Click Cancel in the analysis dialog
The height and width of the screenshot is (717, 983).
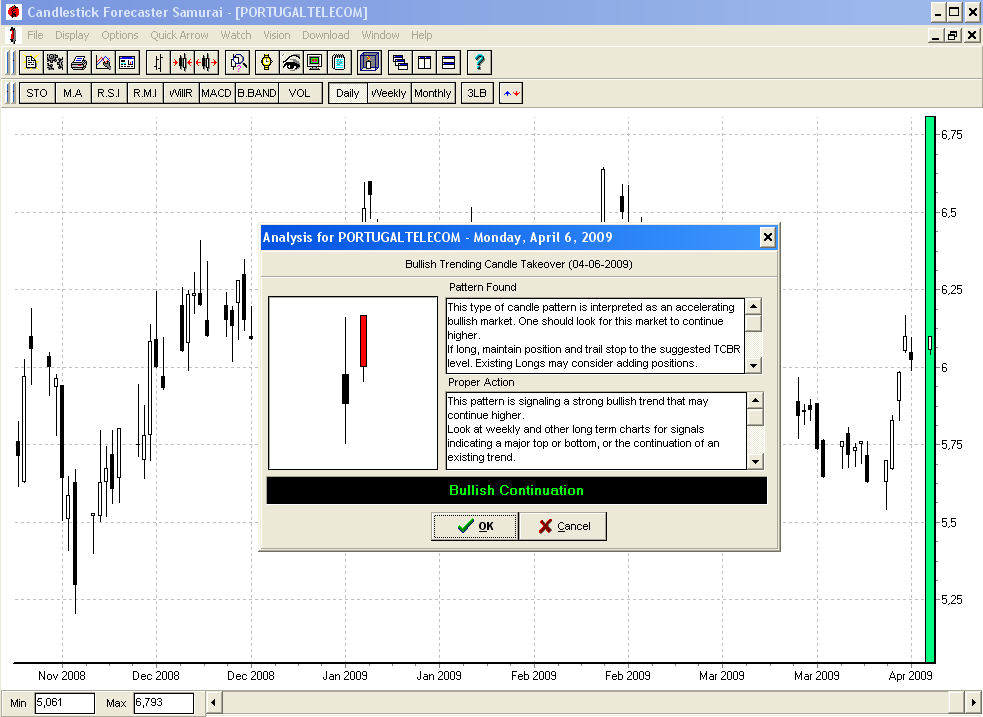click(x=563, y=526)
